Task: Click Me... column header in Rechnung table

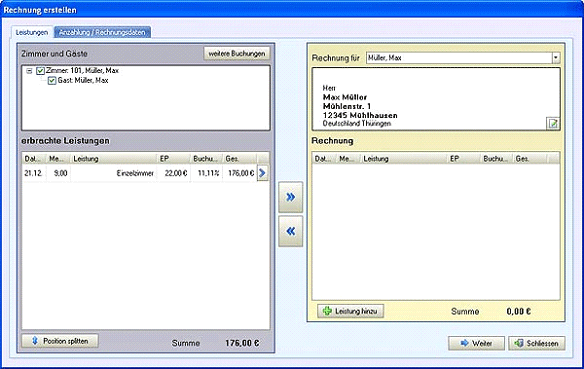Action: click(349, 159)
